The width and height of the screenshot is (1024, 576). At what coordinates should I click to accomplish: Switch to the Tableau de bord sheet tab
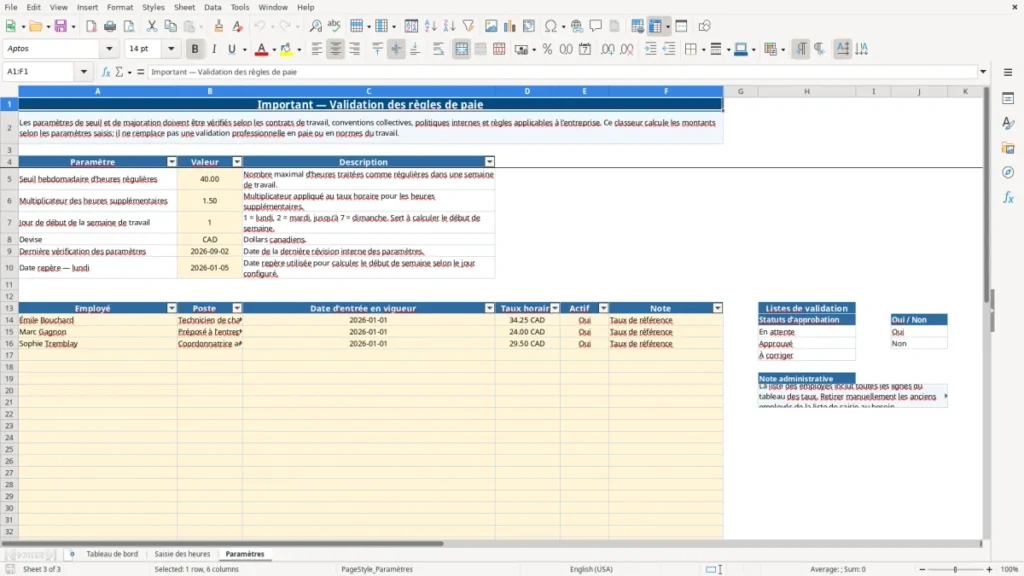[x=112, y=554]
